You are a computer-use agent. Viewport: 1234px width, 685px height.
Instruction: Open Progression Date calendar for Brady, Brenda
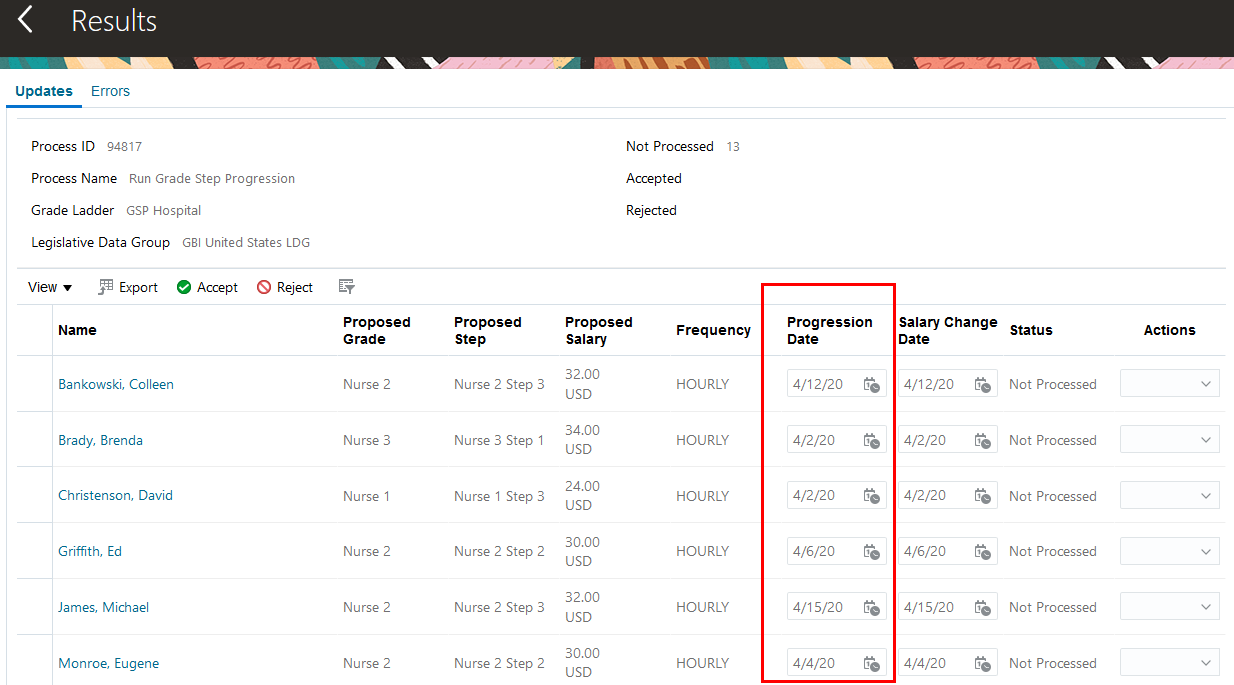click(x=872, y=440)
